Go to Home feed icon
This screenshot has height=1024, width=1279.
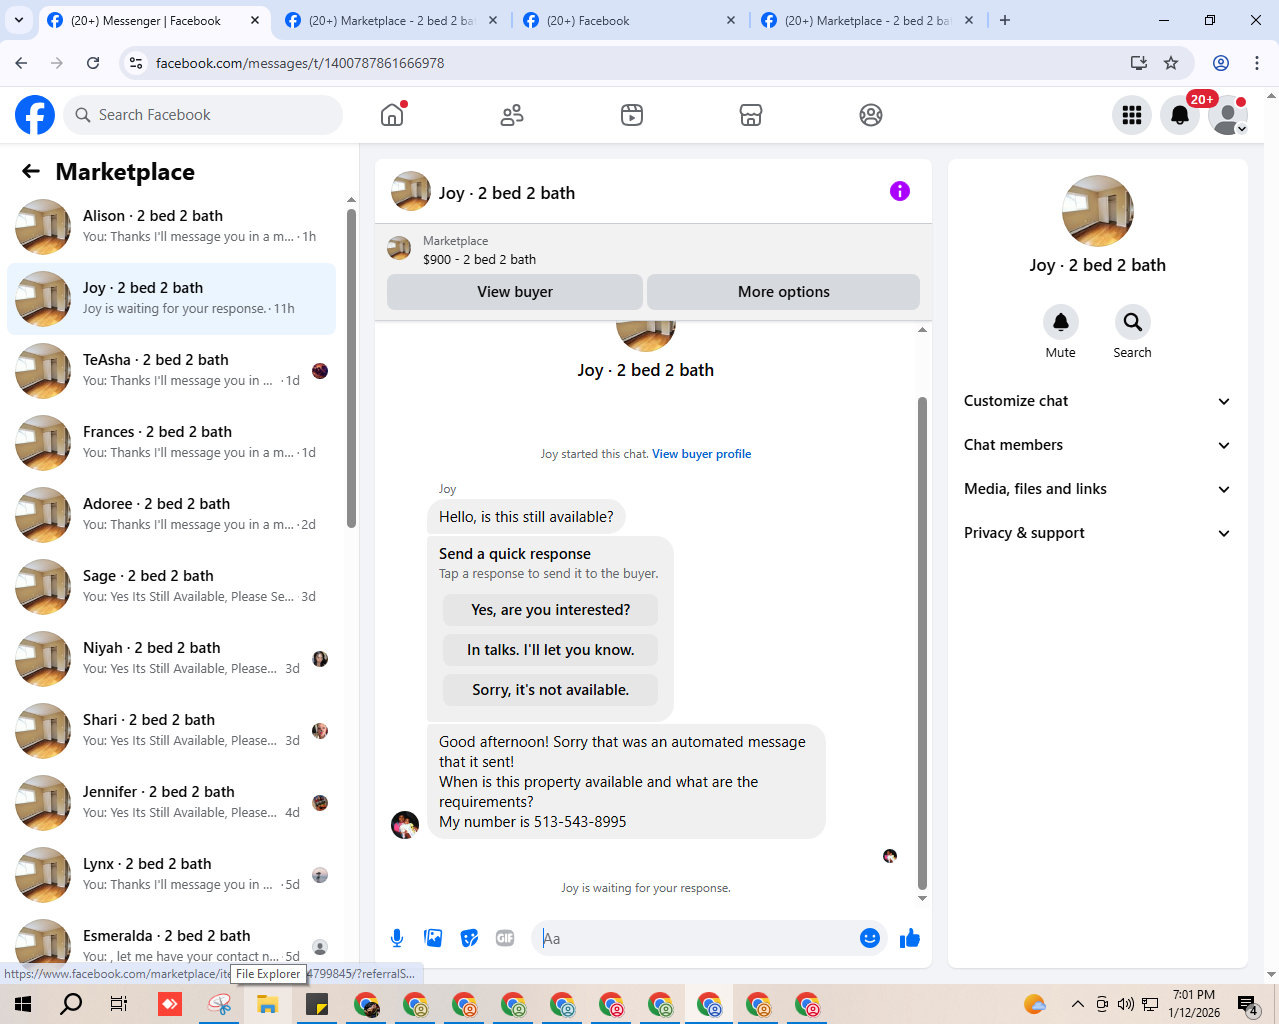(x=392, y=115)
